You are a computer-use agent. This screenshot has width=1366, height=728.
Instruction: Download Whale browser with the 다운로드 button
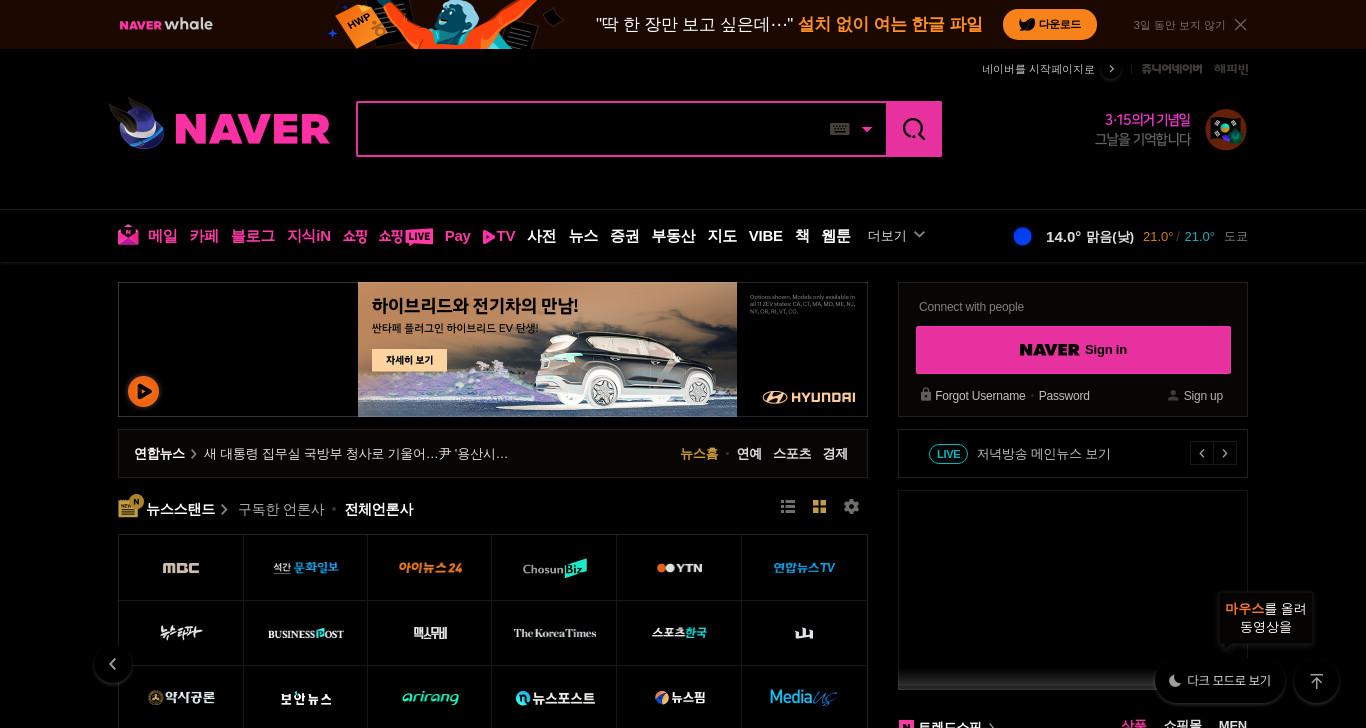(x=1050, y=24)
